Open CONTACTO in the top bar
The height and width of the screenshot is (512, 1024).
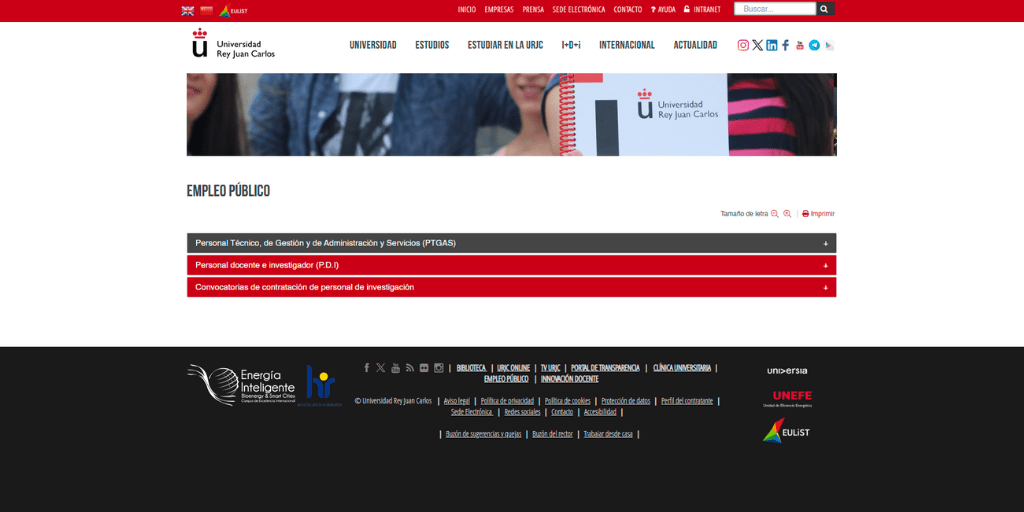coord(628,10)
